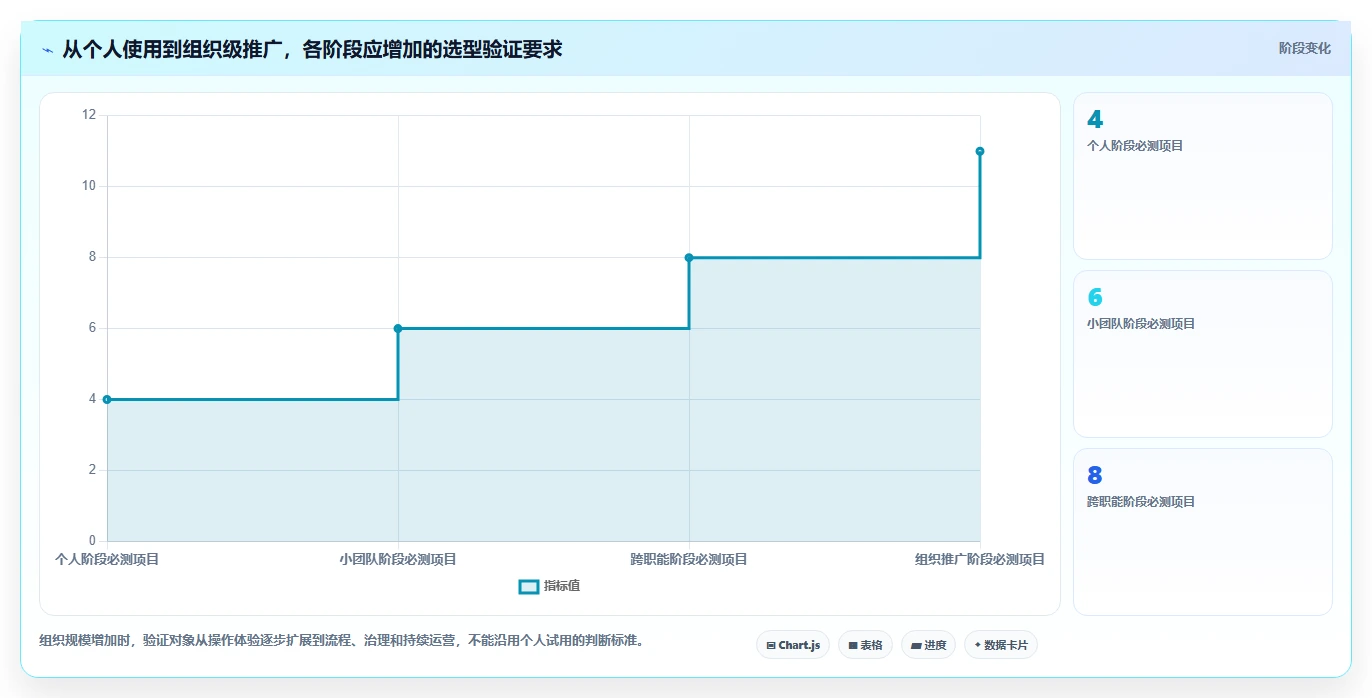Viewport: 1372px width, 698px height.
Task: Click the 指标值 legend color box
Action: coord(529,586)
